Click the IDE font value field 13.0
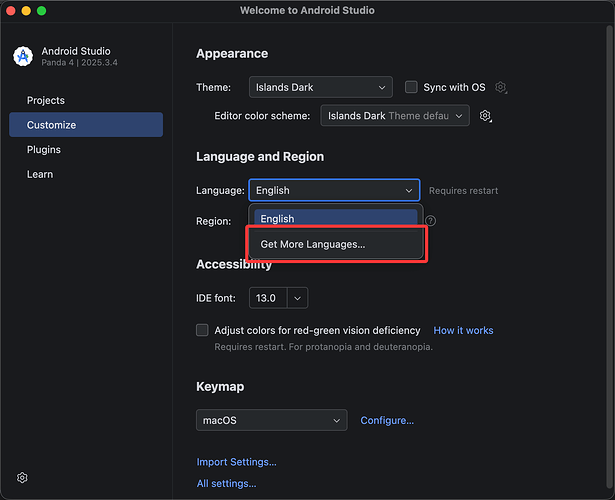615x500 pixels. [x=268, y=298]
